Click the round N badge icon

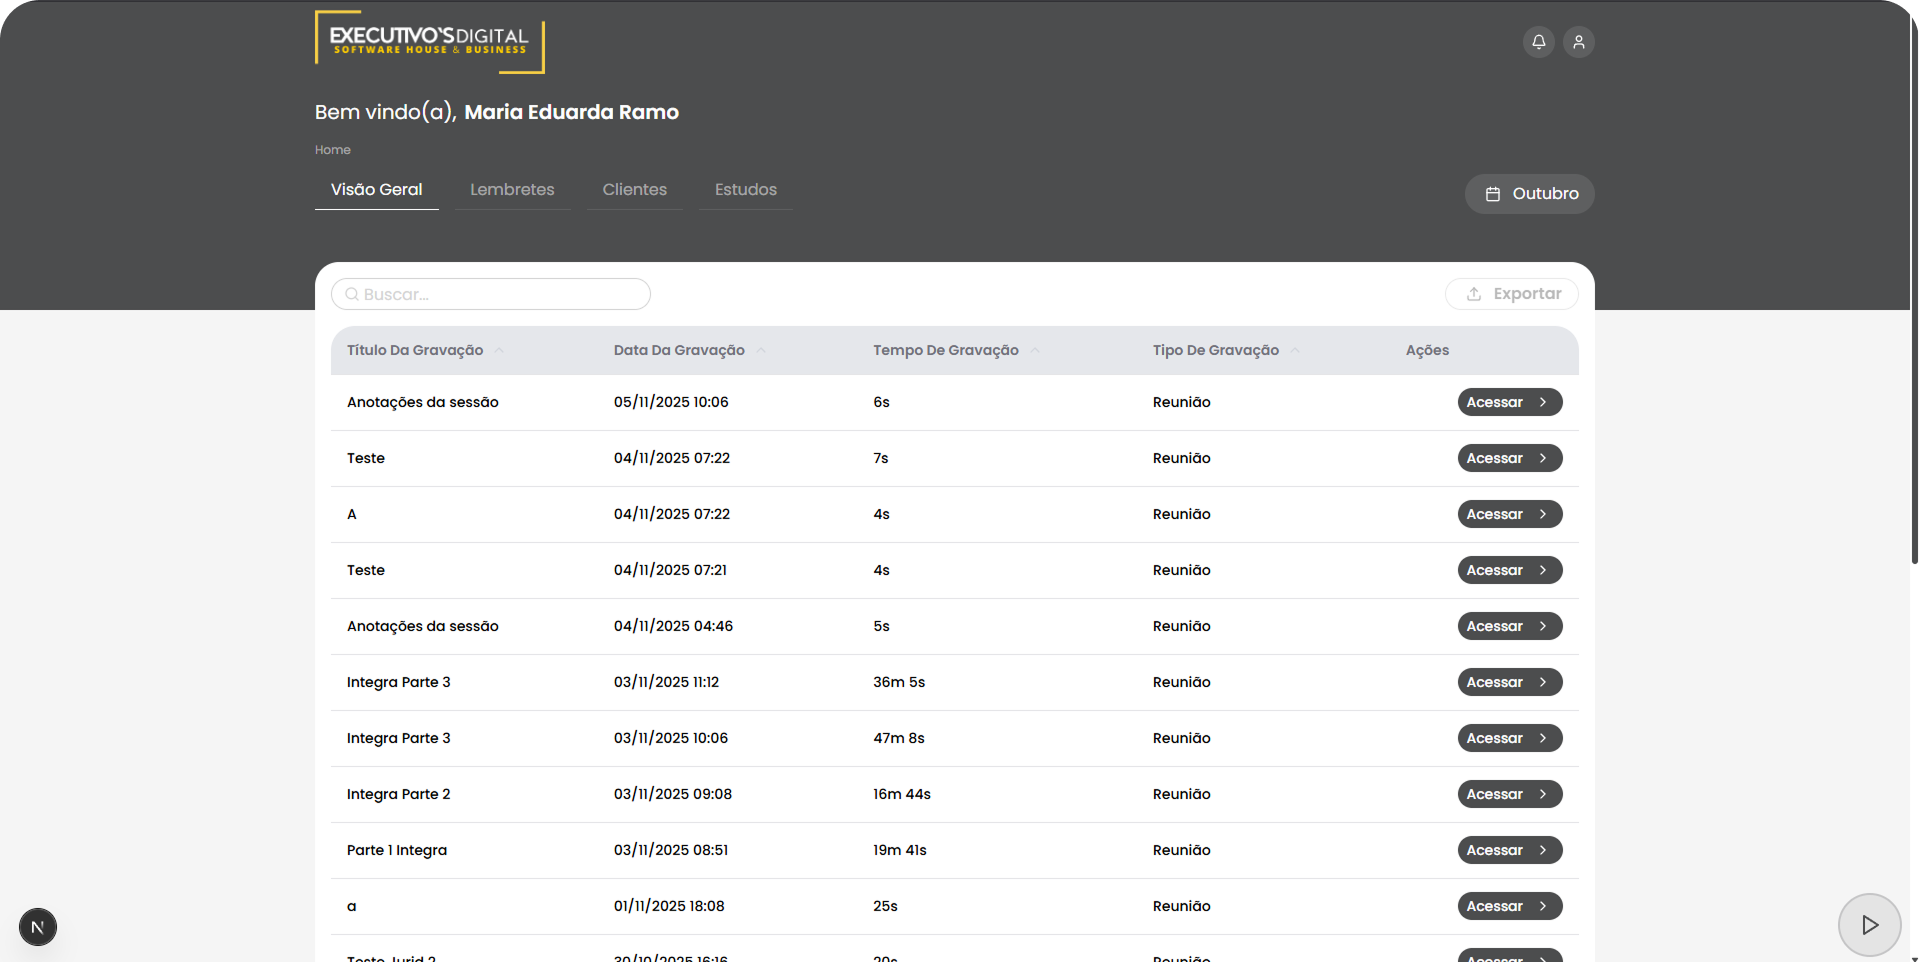pos(38,927)
